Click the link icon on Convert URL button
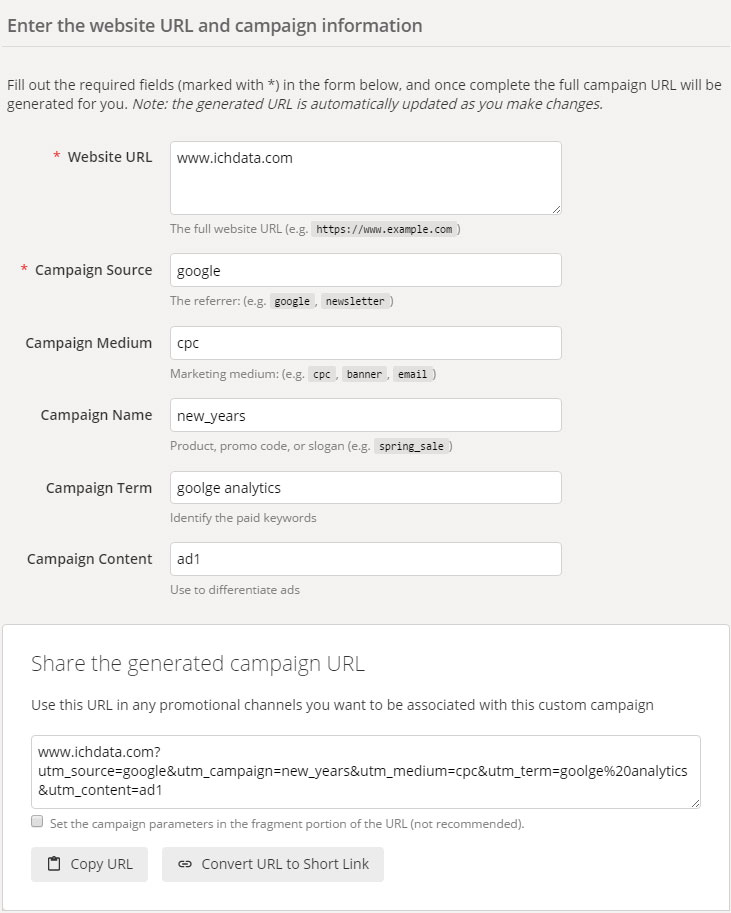 click(x=185, y=864)
